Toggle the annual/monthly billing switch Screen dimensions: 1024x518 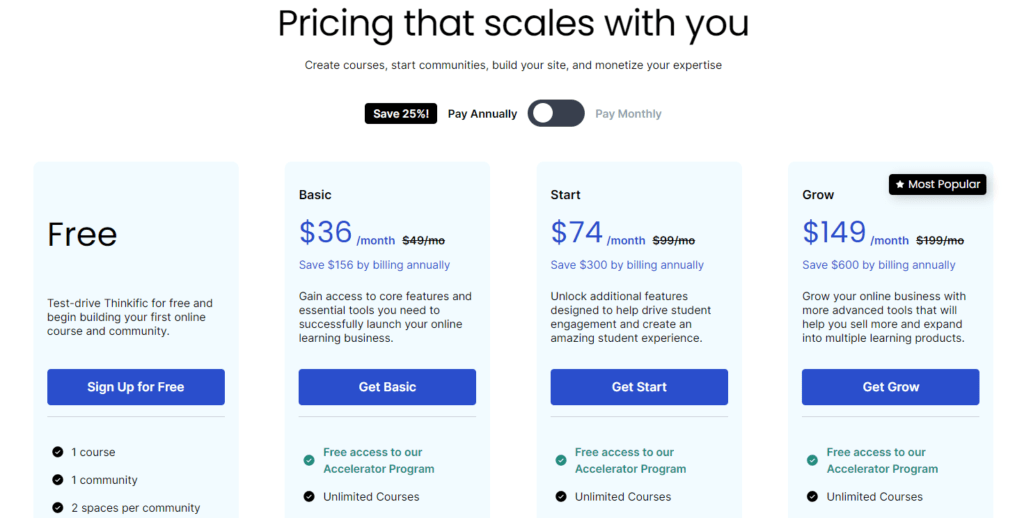[556, 114]
